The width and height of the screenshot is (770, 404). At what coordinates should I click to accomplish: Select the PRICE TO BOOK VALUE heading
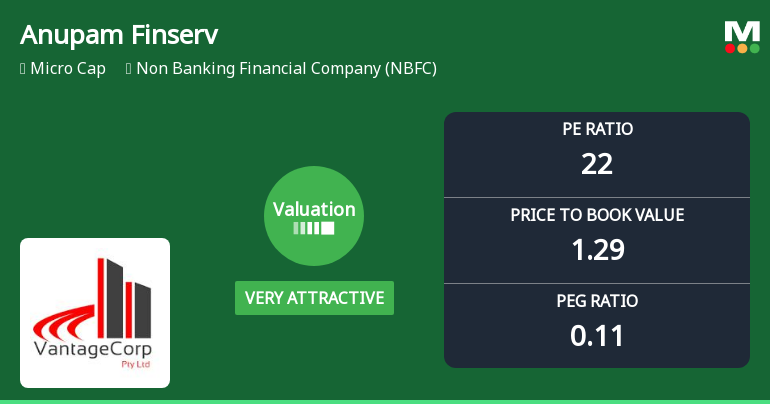597,214
